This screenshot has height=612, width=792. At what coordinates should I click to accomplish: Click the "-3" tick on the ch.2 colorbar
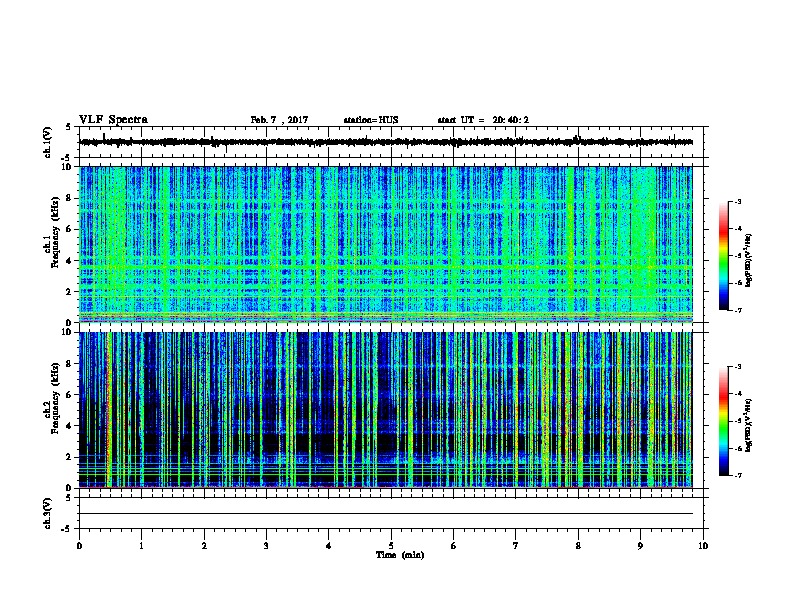pos(738,367)
